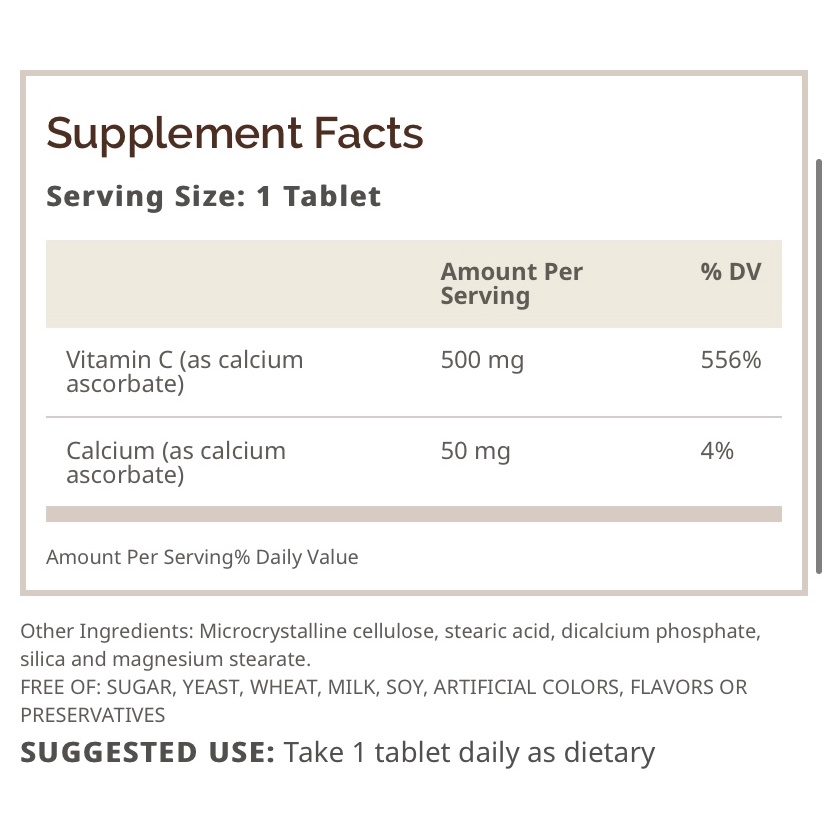
Task: Click the Other Ingredients label
Action: [106, 632]
